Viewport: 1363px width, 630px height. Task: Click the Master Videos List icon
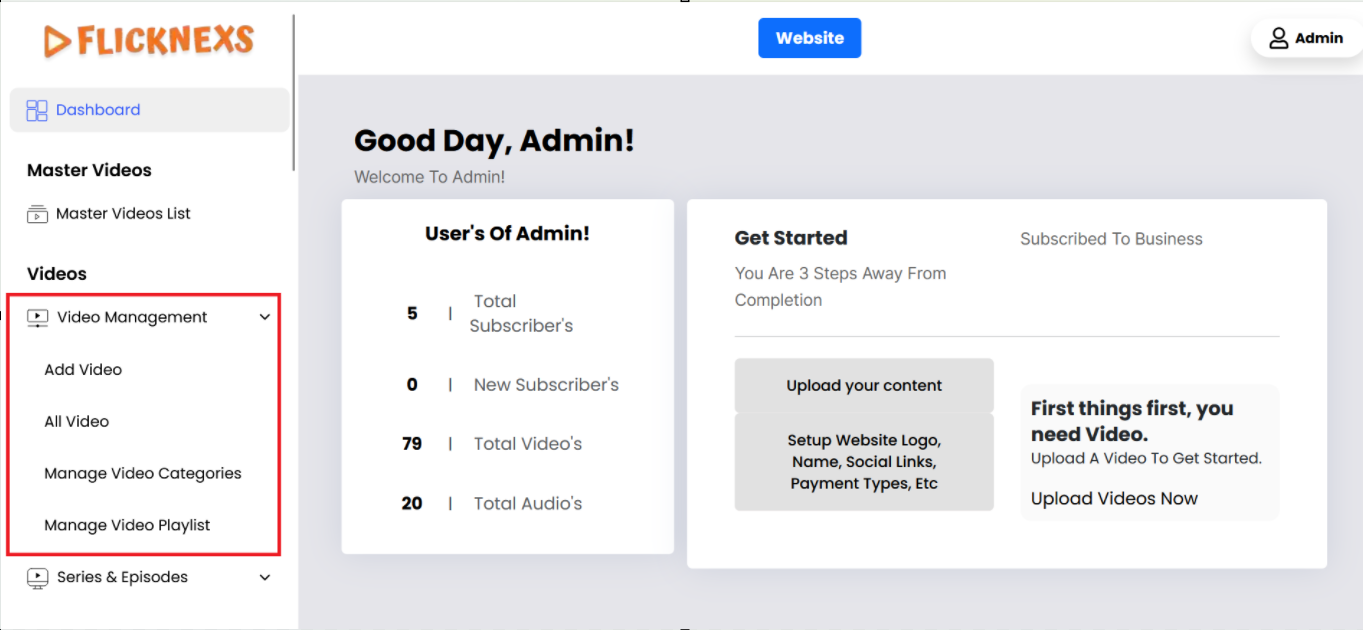tap(37, 214)
